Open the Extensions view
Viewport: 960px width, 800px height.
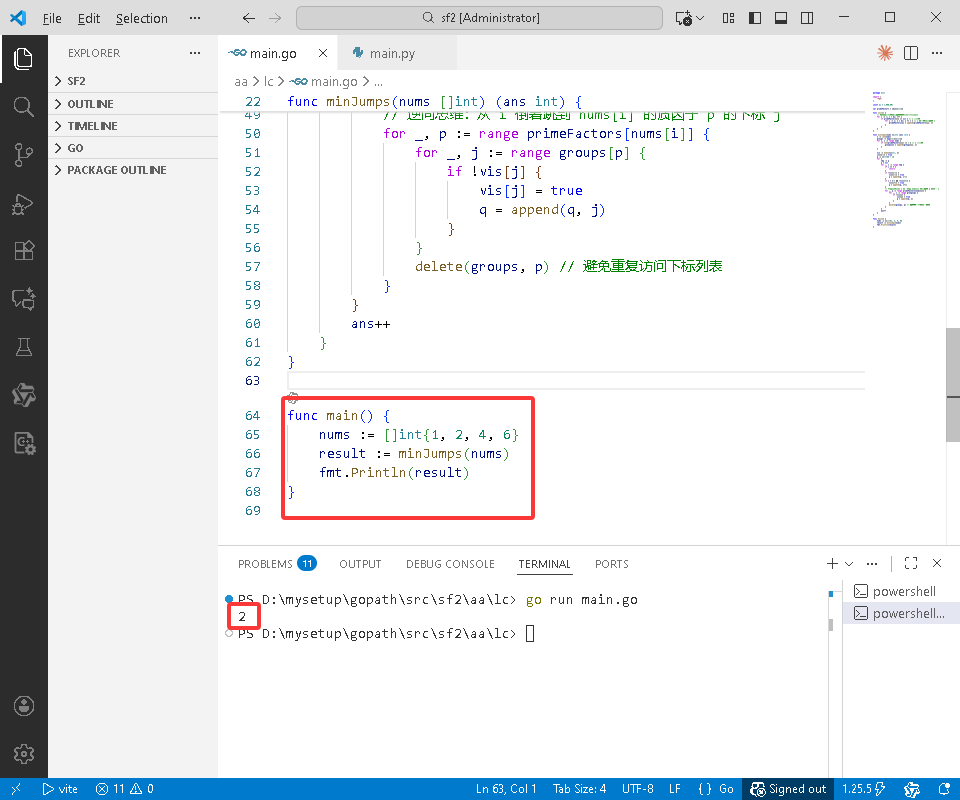point(23,251)
